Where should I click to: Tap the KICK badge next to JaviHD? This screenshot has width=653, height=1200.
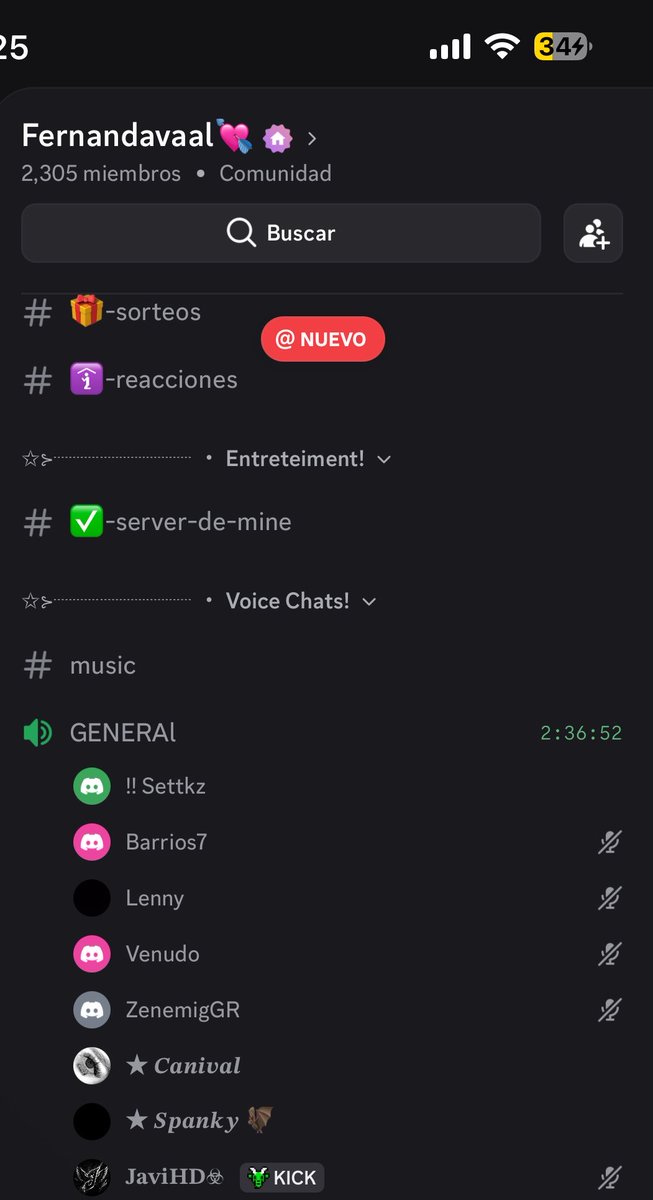[282, 1178]
